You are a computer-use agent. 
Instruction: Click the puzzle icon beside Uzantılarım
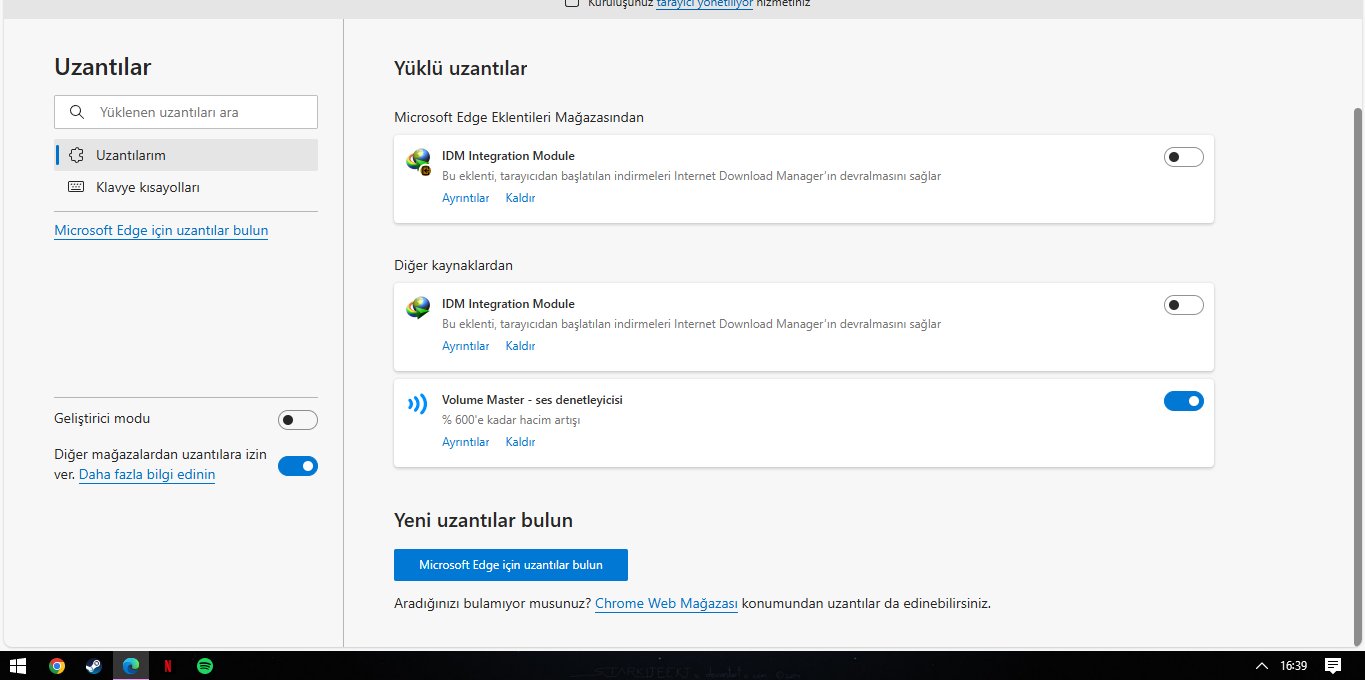point(77,155)
